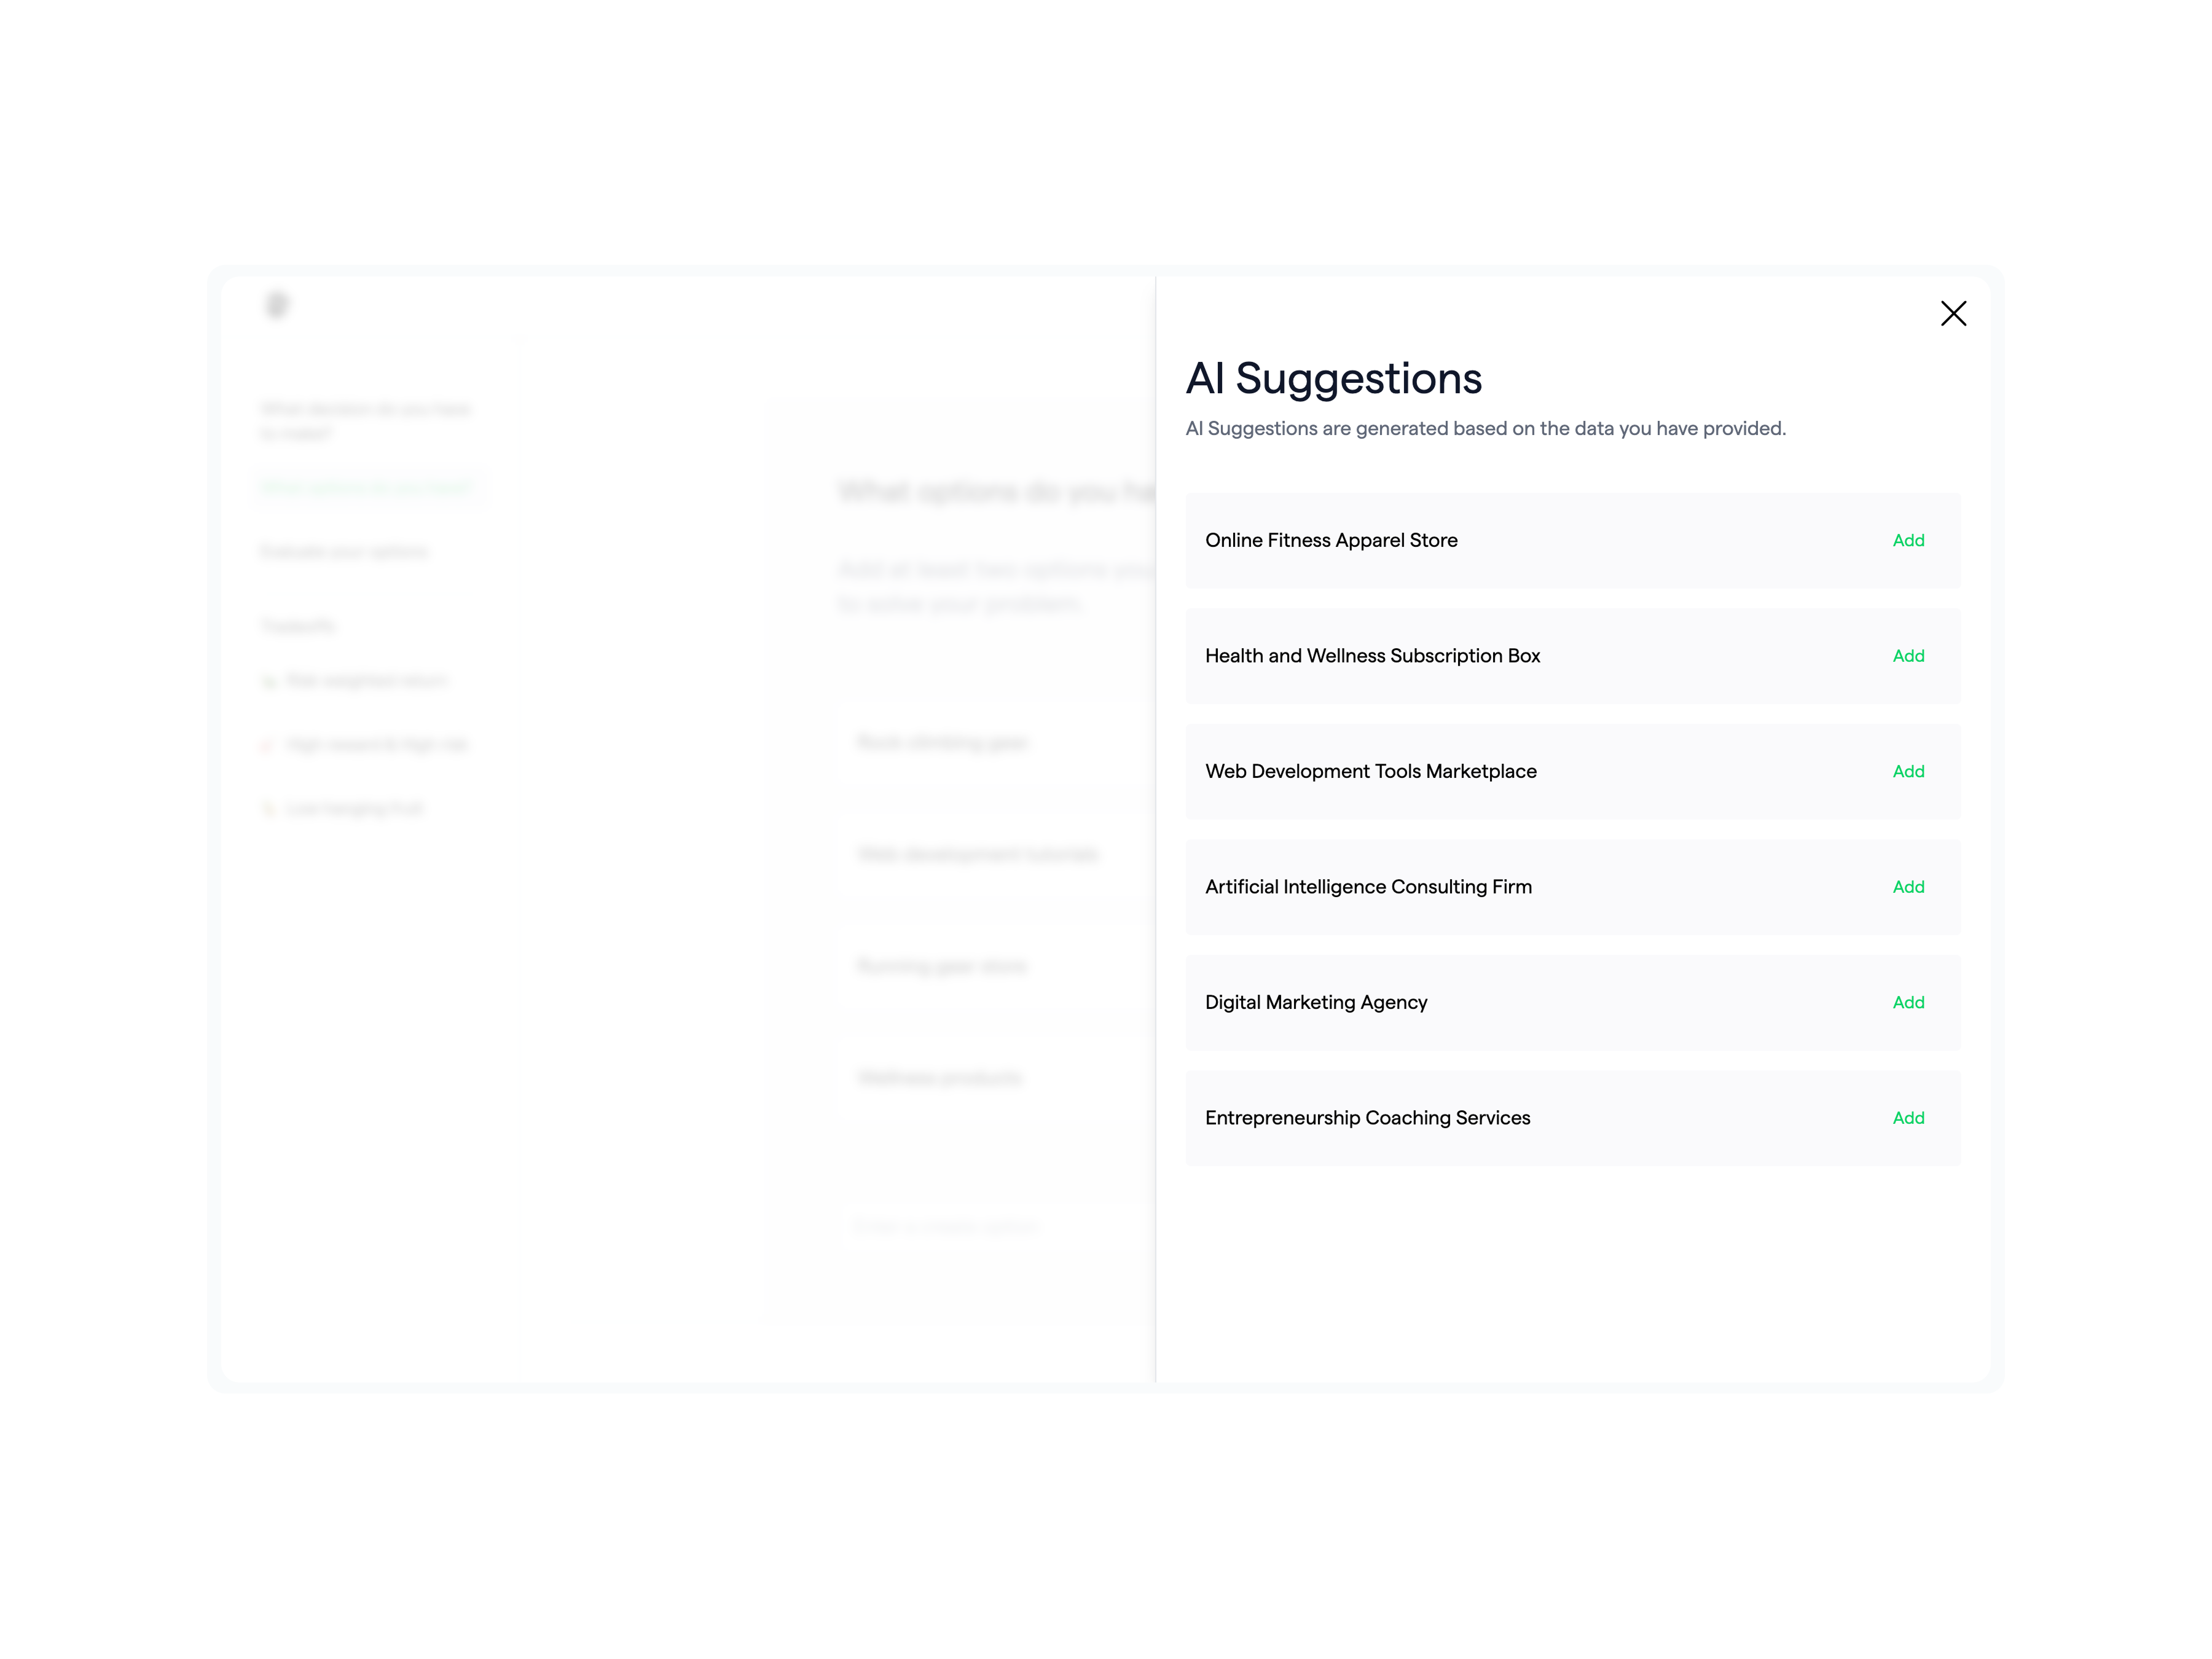Open the Risk-weighted return tradeoff icon
The width and height of the screenshot is (2212, 1659).
[268, 682]
